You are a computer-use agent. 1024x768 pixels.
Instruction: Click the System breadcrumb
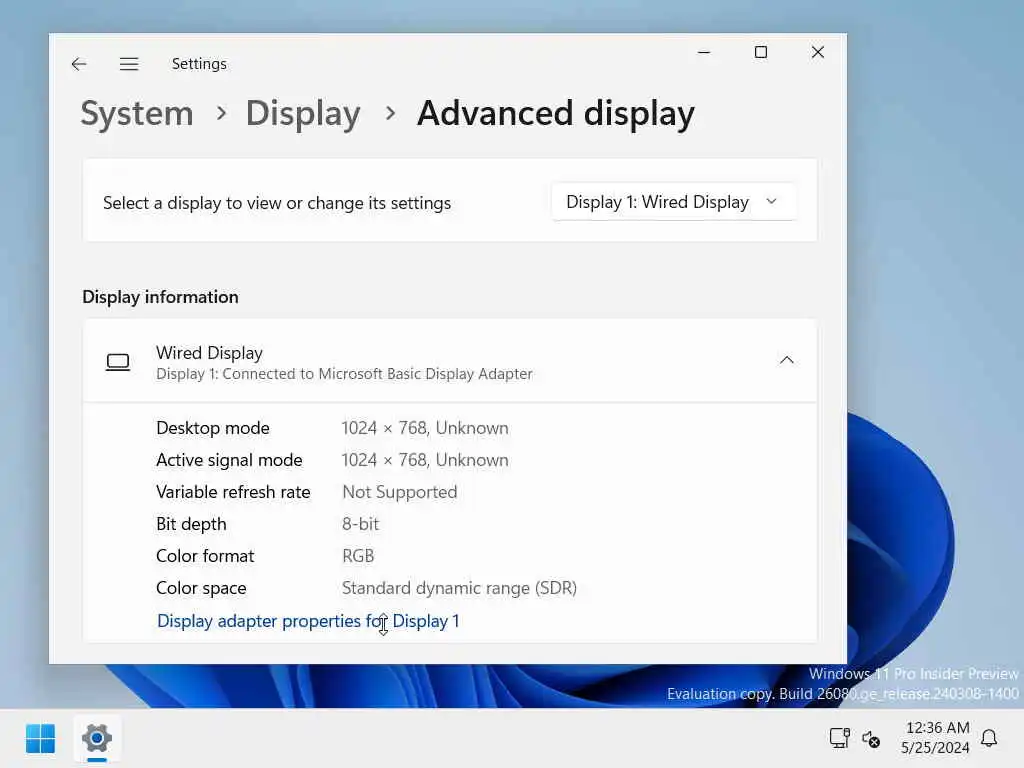(x=137, y=114)
